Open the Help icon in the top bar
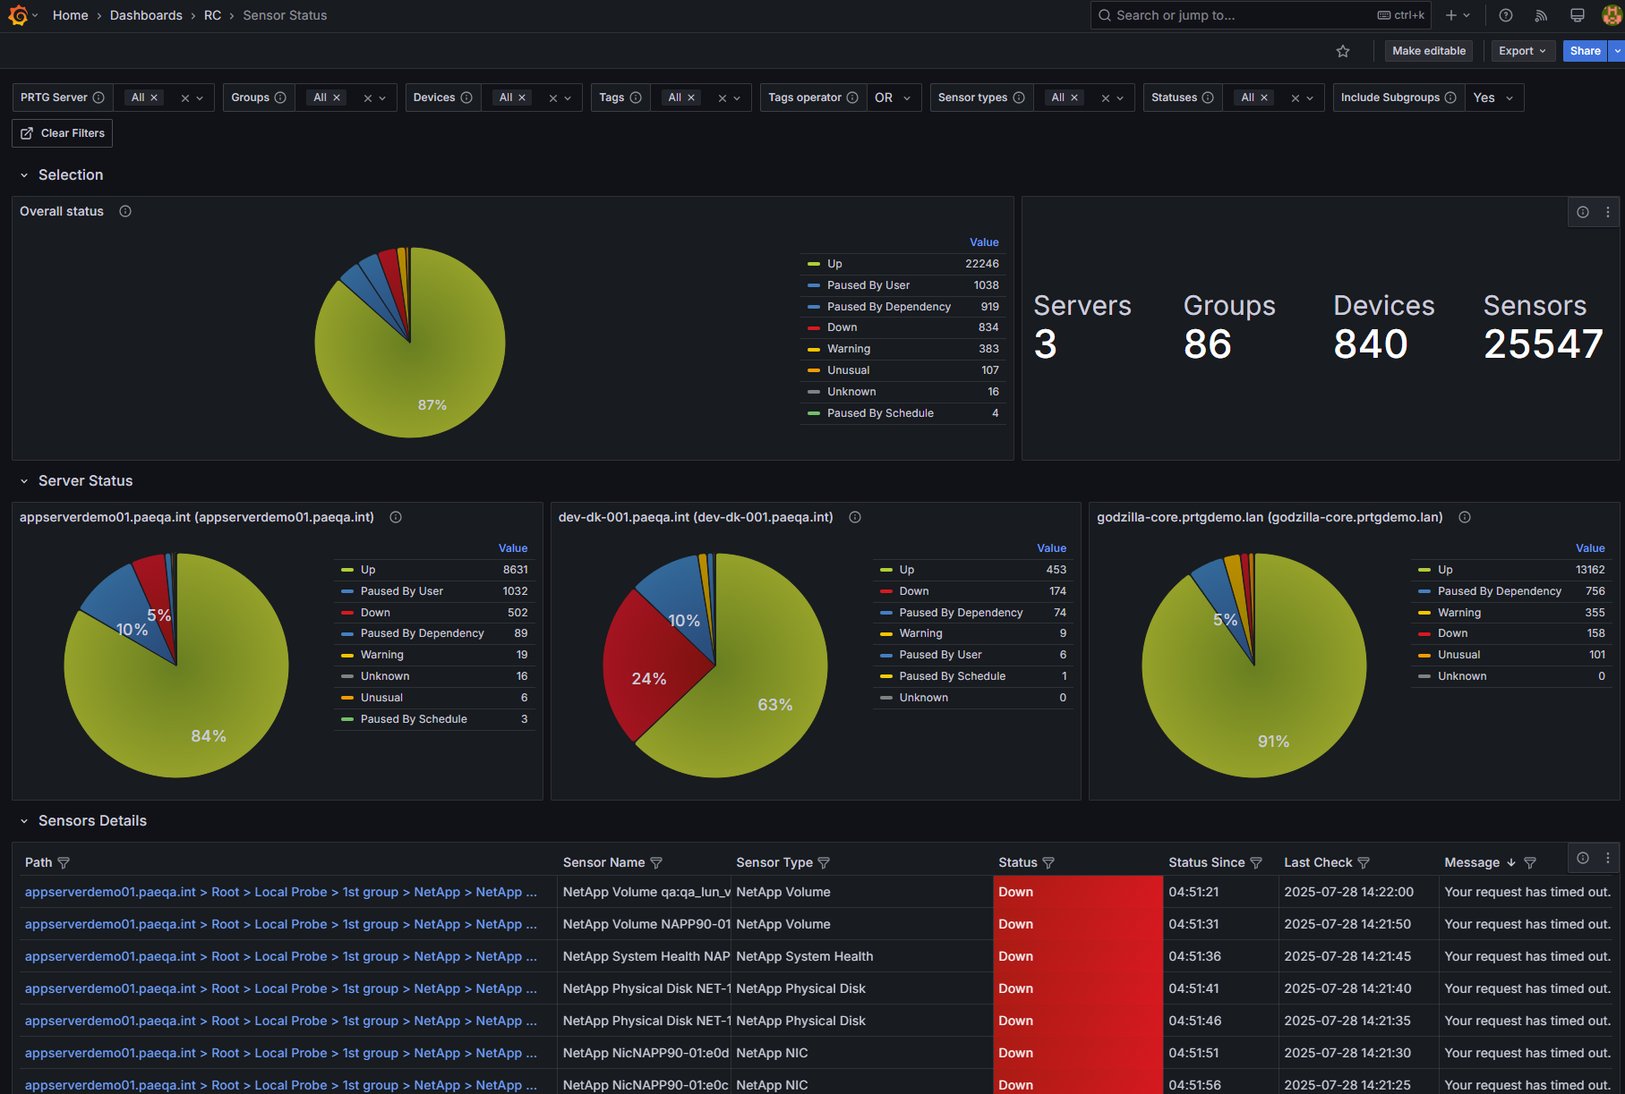The image size is (1625, 1094). (x=1504, y=15)
